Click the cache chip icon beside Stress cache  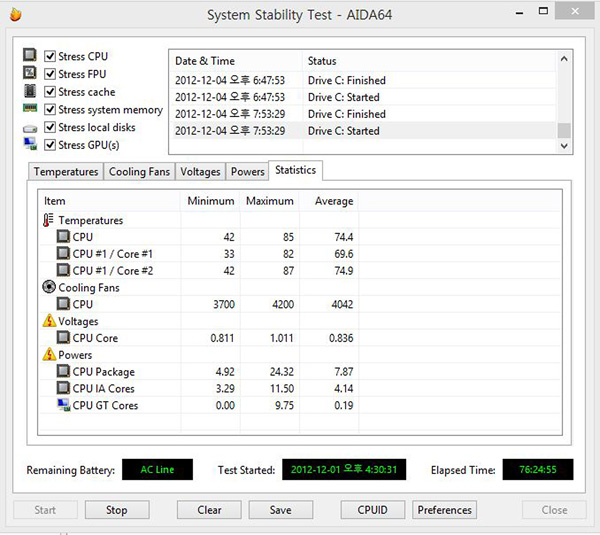pos(30,91)
